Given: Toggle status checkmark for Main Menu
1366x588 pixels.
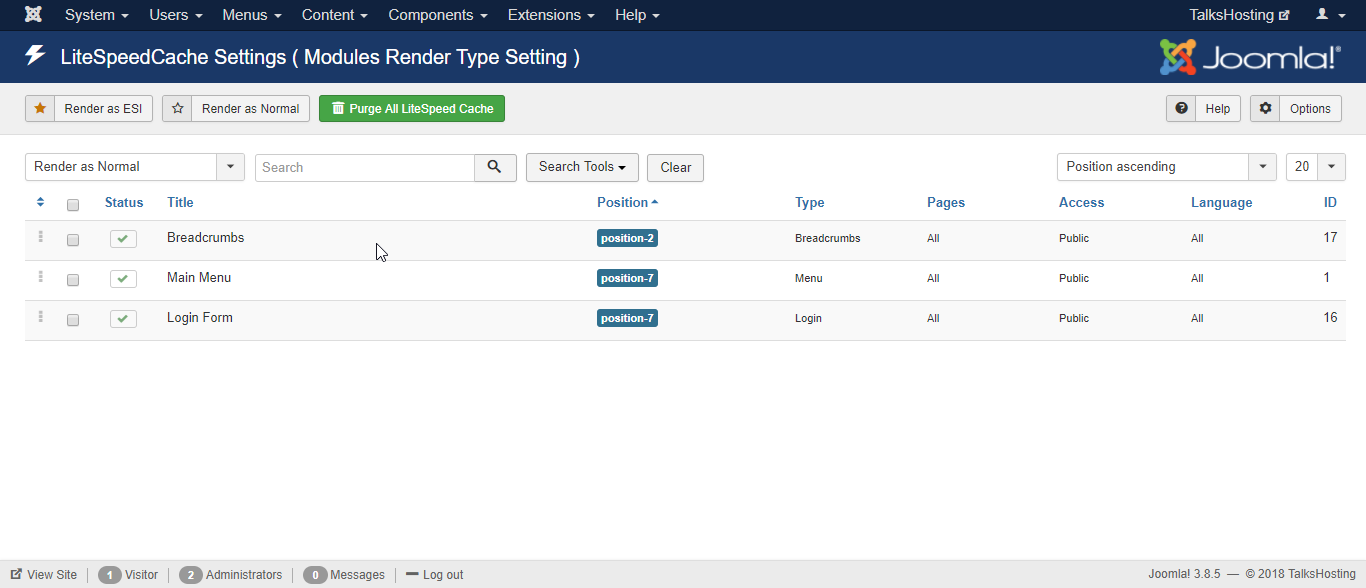Looking at the screenshot, I should pyautogui.click(x=123, y=279).
